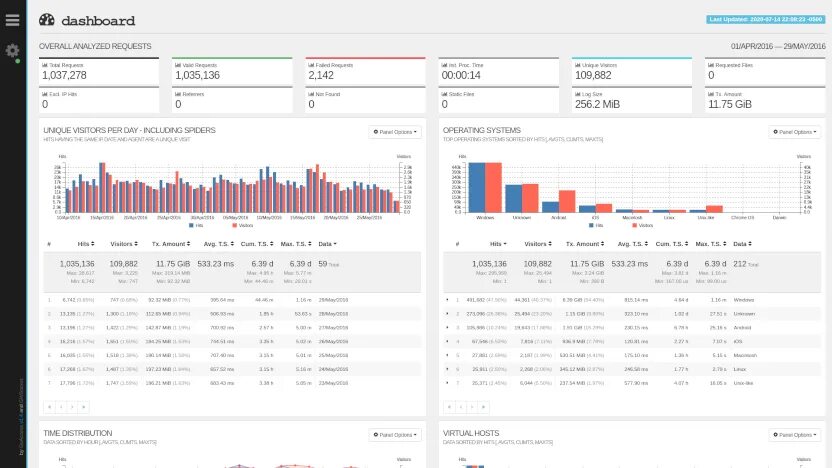Sort Unique Visitors table by Cum. T.S.

(x=257, y=244)
